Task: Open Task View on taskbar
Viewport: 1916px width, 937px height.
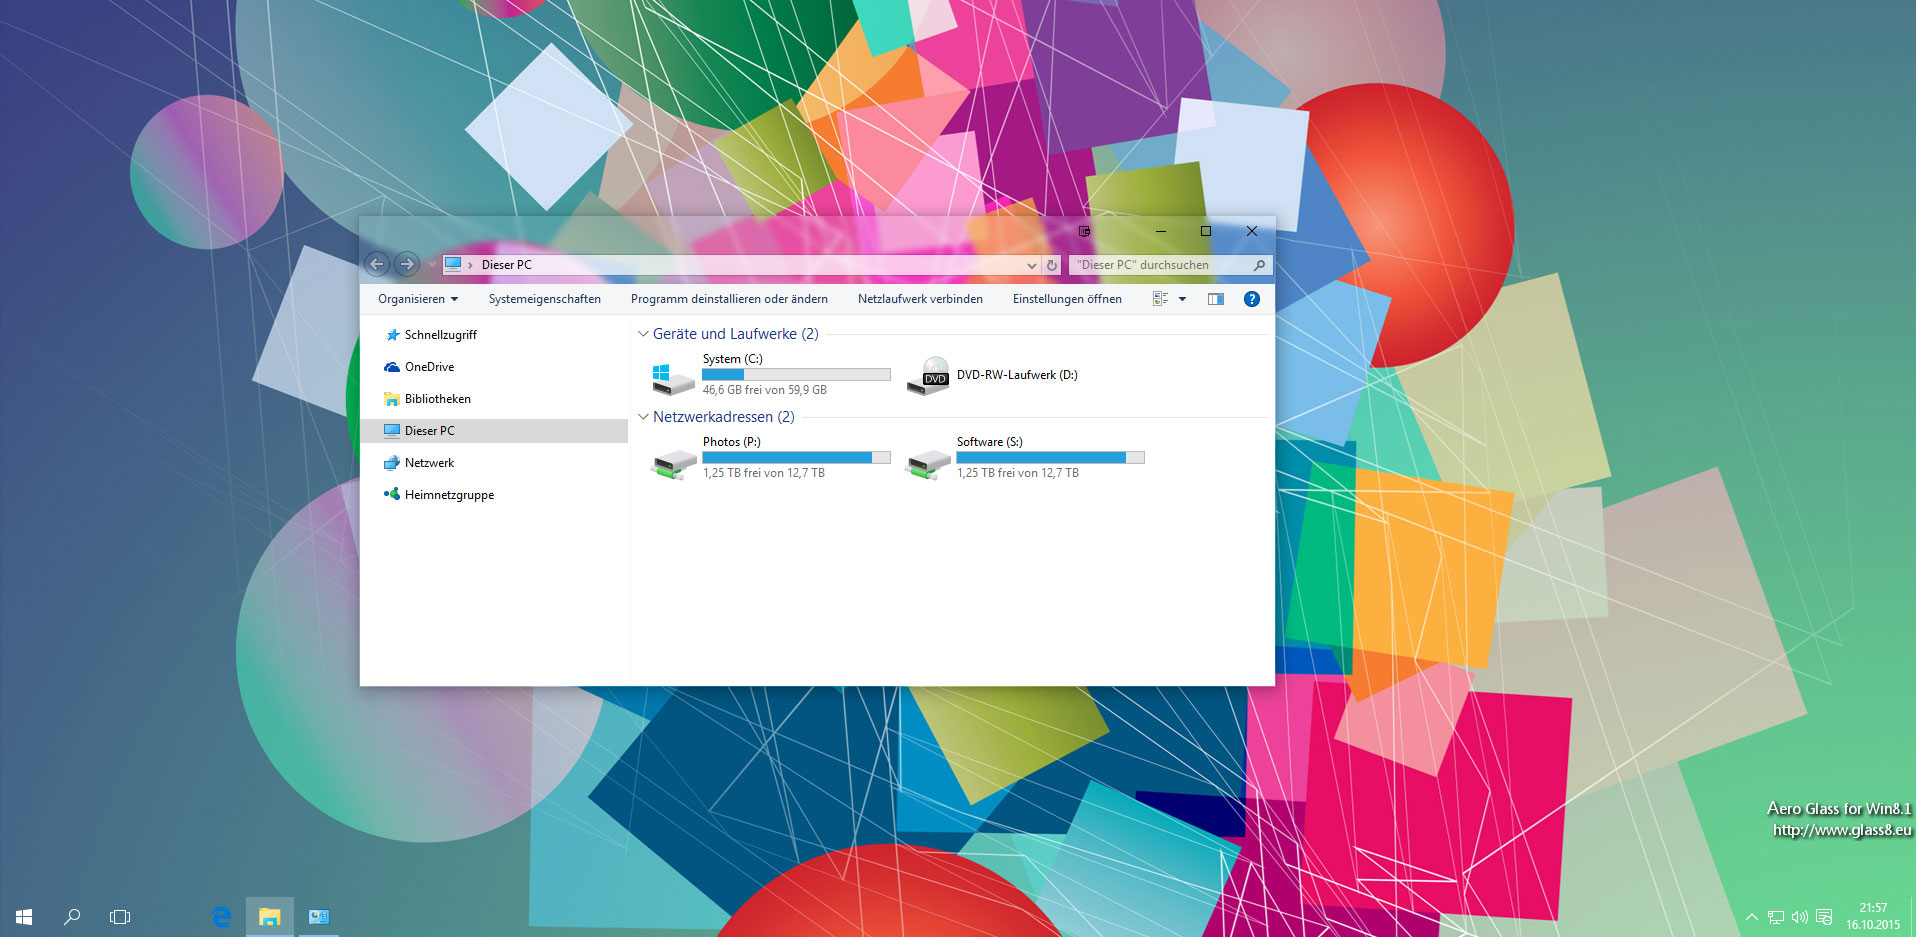Action: pyautogui.click(x=120, y=917)
